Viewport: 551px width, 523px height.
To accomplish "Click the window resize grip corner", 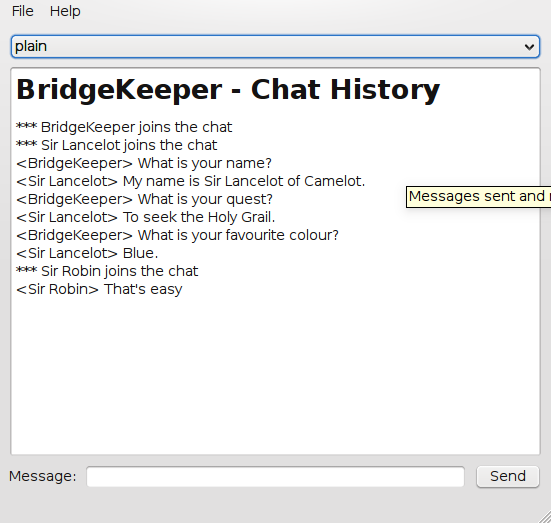I will click(x=544, y=516).
